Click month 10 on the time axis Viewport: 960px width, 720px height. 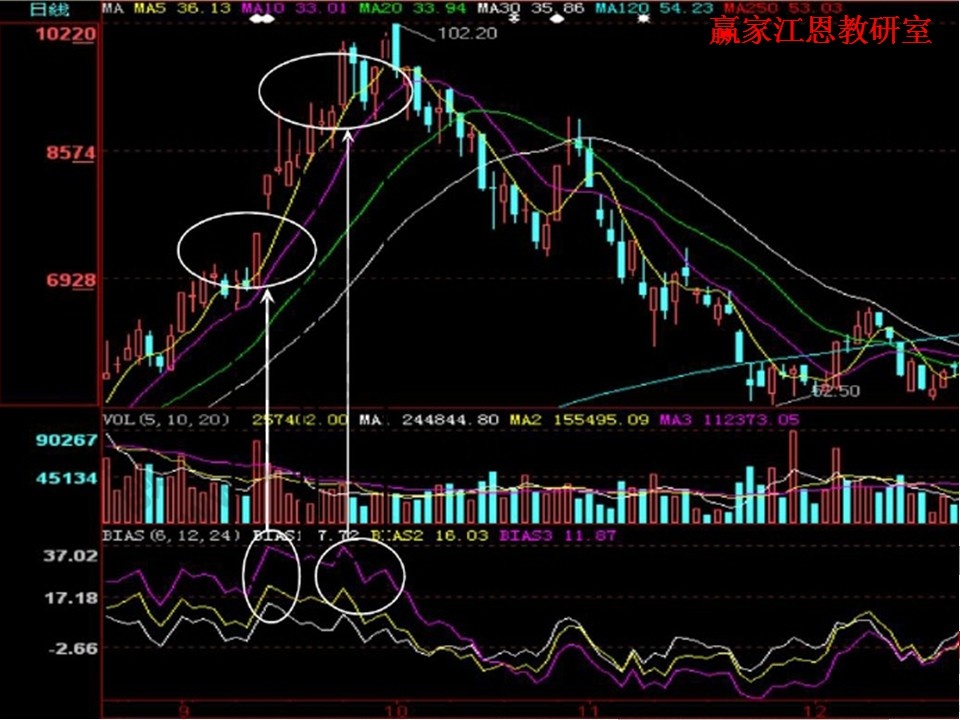tap(396, 709)
